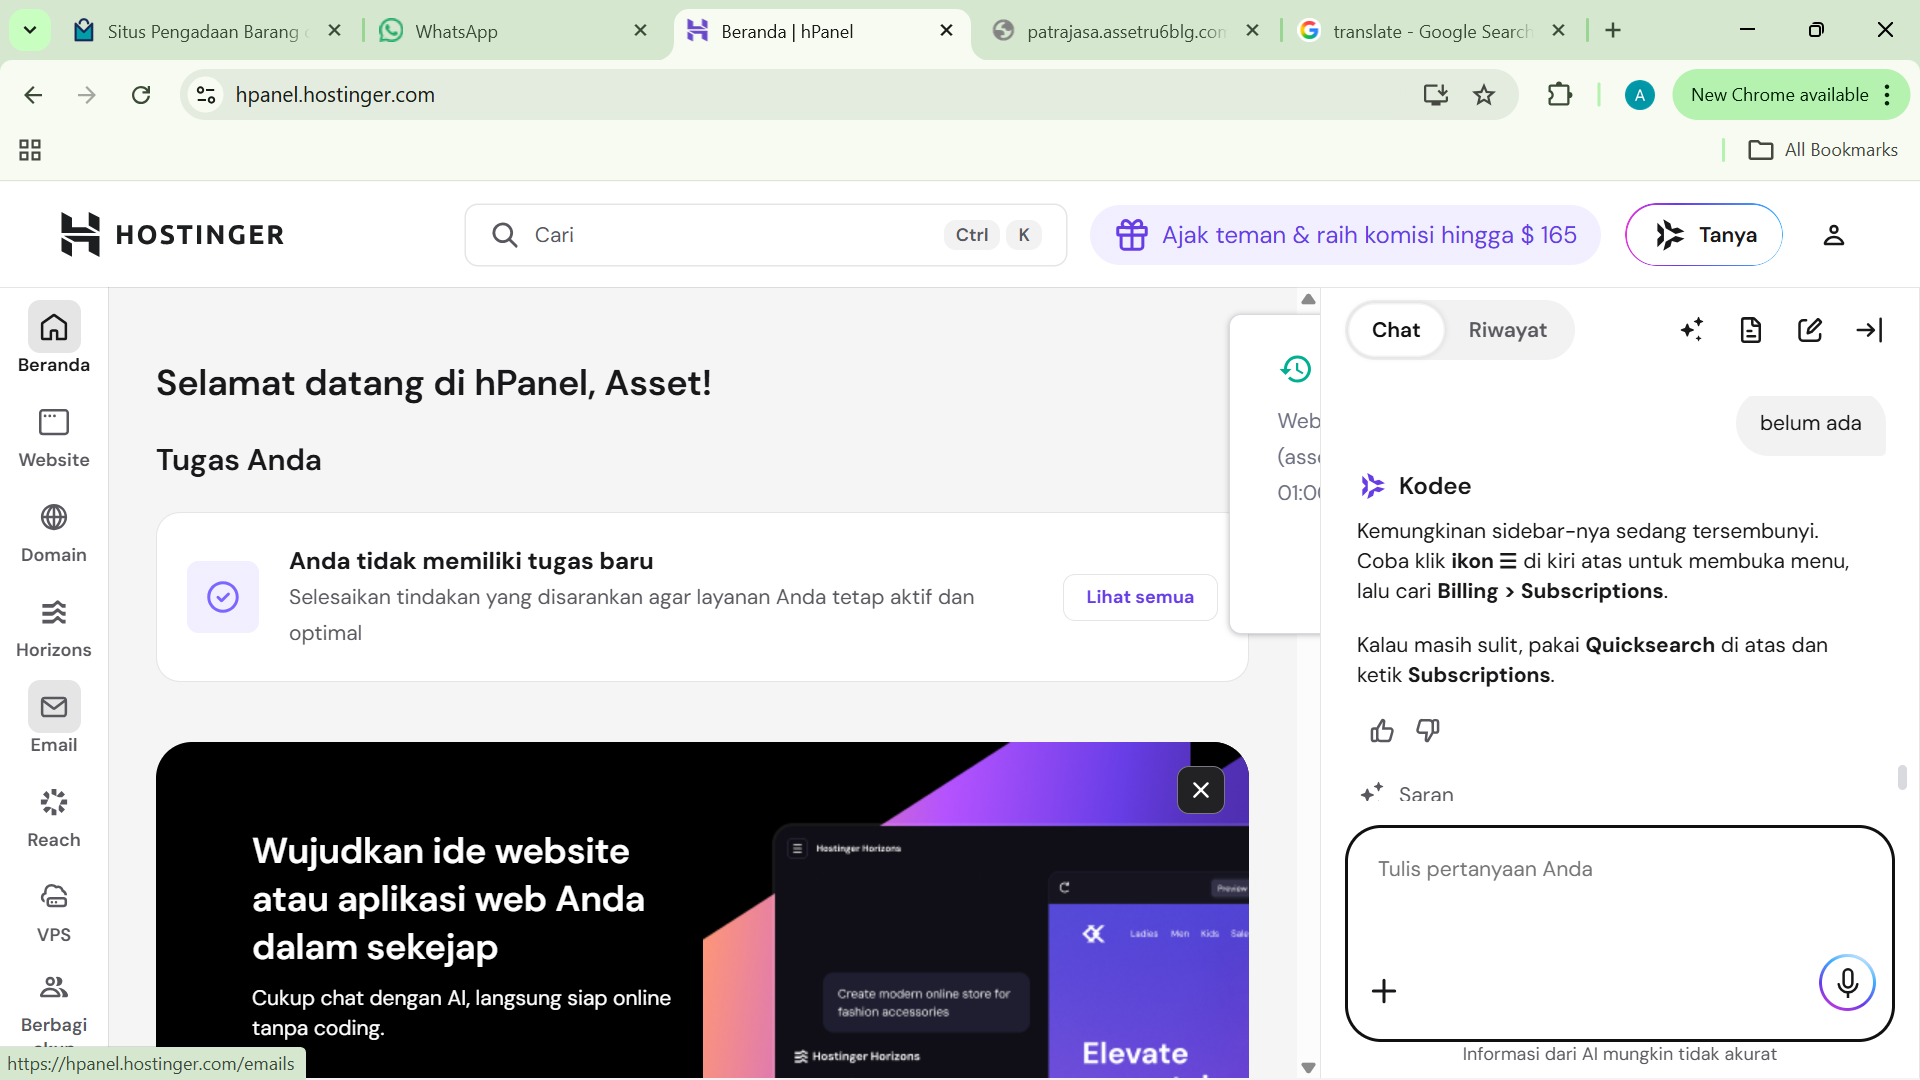Click the Tanya button

pyautogui.click(x=1704, y=235)
